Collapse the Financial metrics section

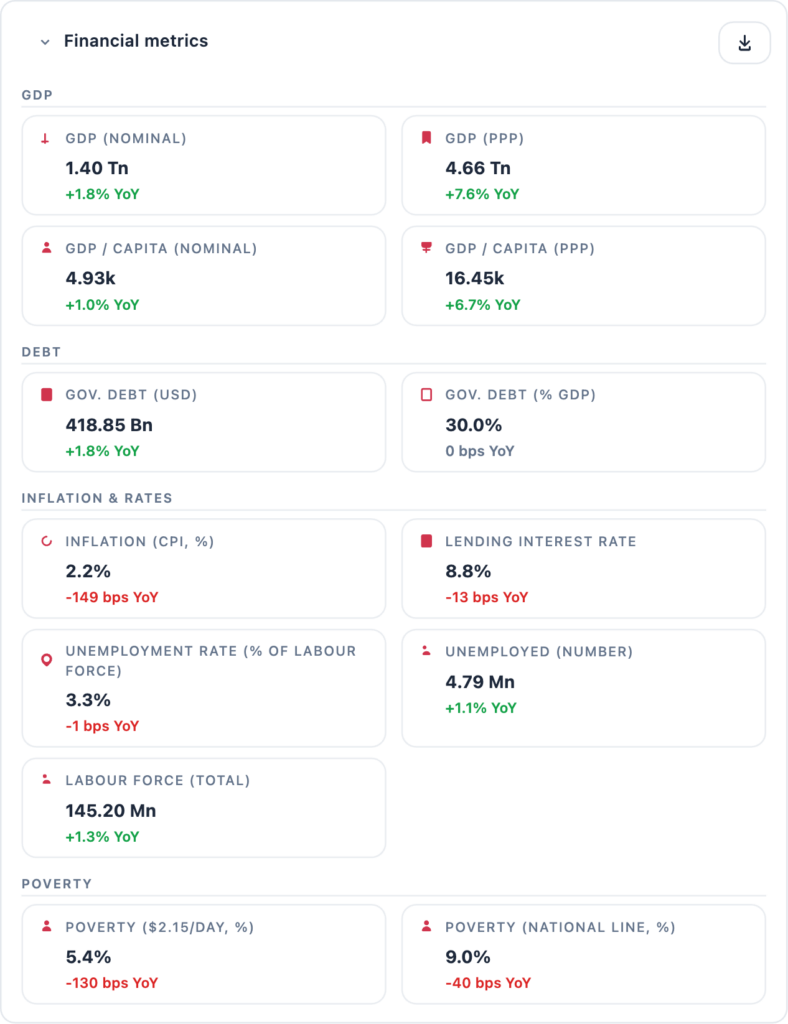45,42
